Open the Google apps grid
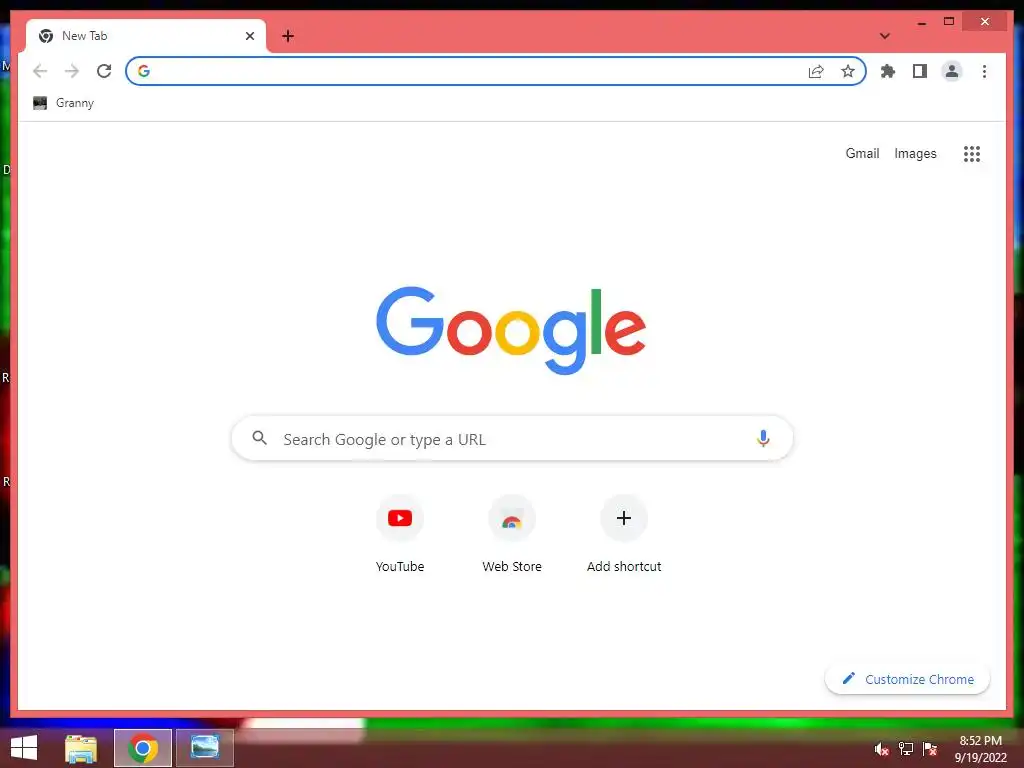This screenshot has height=768, width=1024. coord(972,154)
